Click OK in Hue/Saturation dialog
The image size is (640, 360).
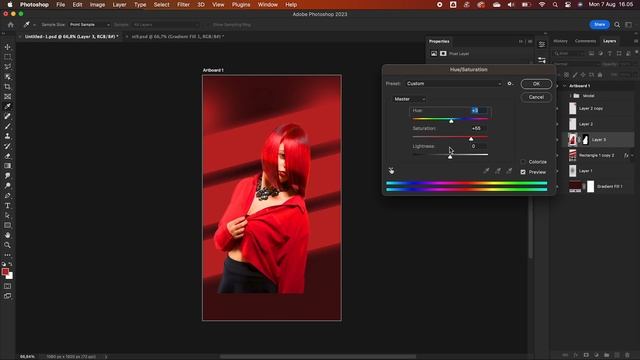(536, 84)
